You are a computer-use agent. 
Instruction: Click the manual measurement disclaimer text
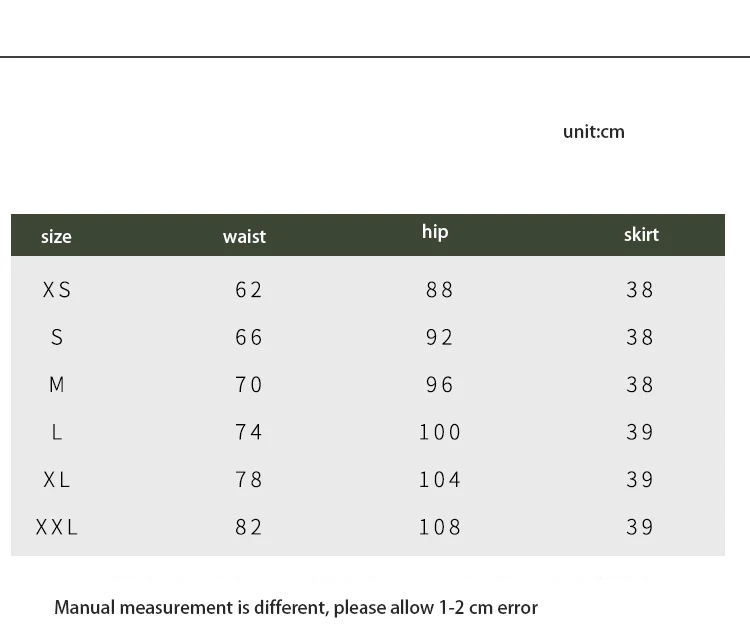(296, 608)
